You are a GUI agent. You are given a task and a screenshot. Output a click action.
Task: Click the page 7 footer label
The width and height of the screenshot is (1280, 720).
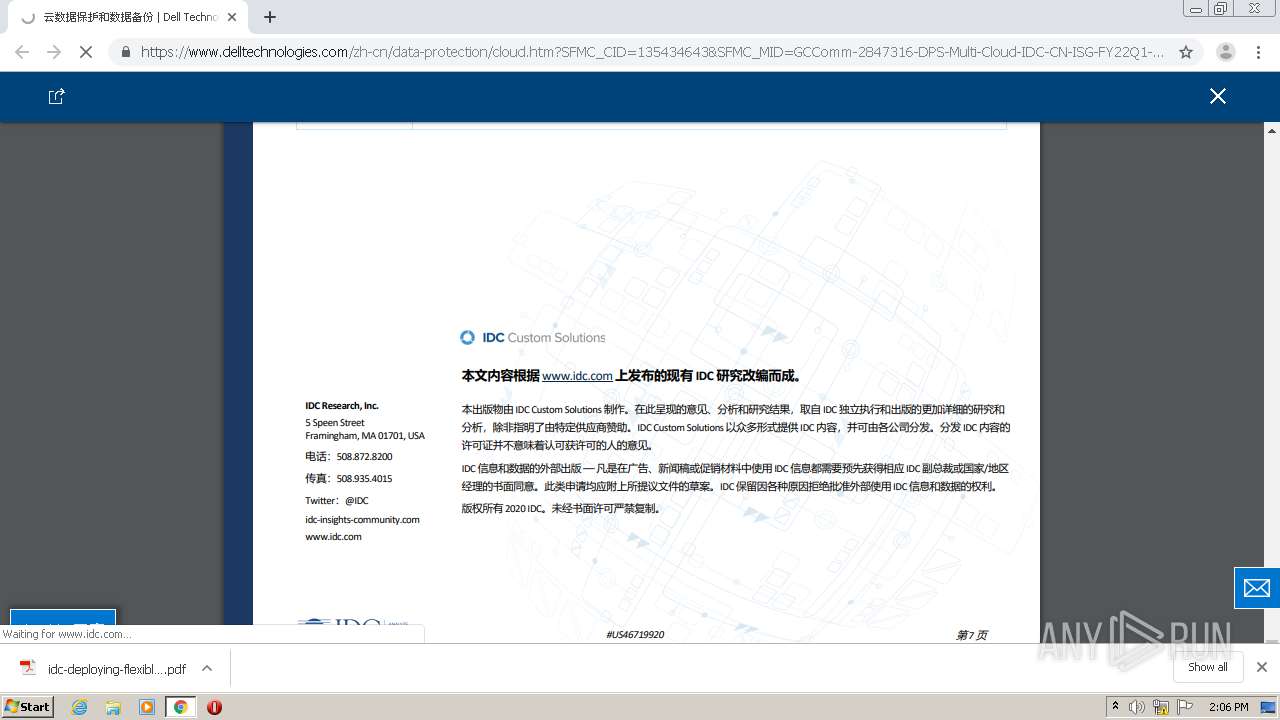[971, 635]
